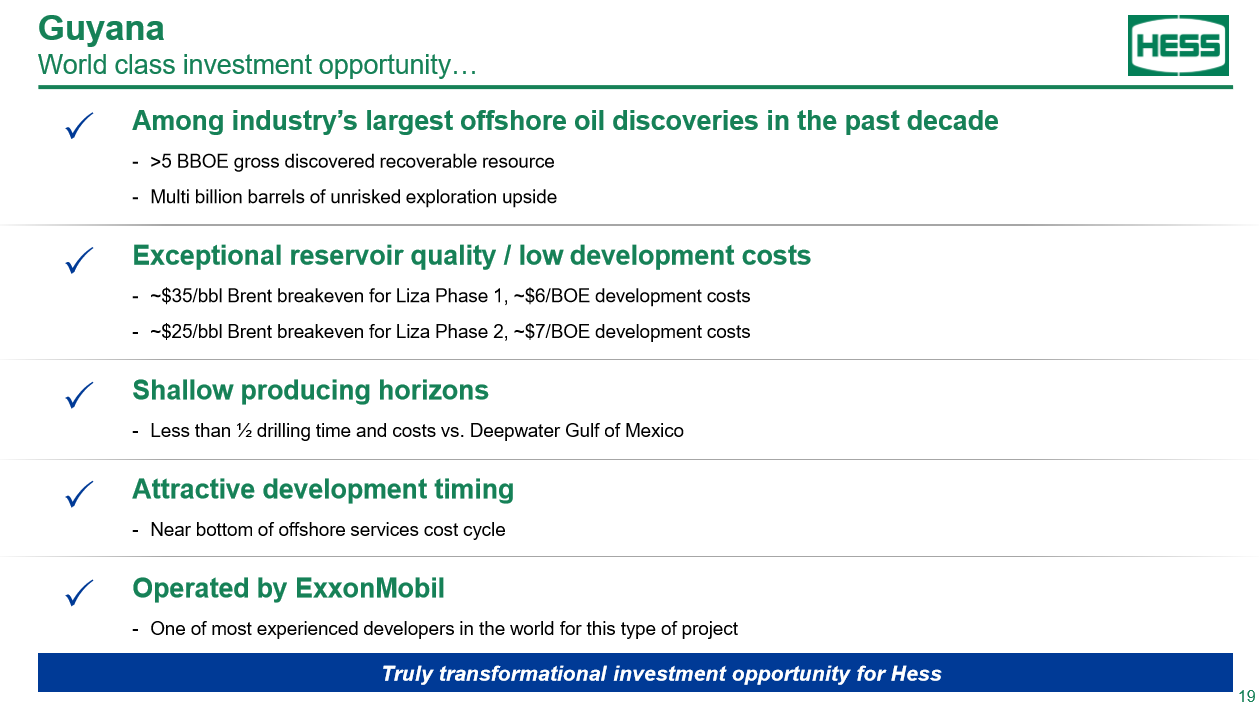
Task: Select the World class investment opportunity subtitle
Action: pos(256,65)
